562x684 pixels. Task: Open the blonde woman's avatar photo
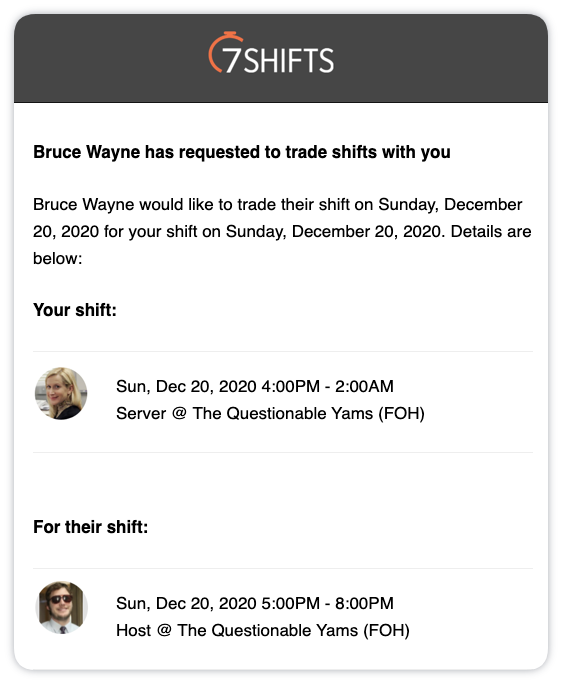[x=61, y=393]
